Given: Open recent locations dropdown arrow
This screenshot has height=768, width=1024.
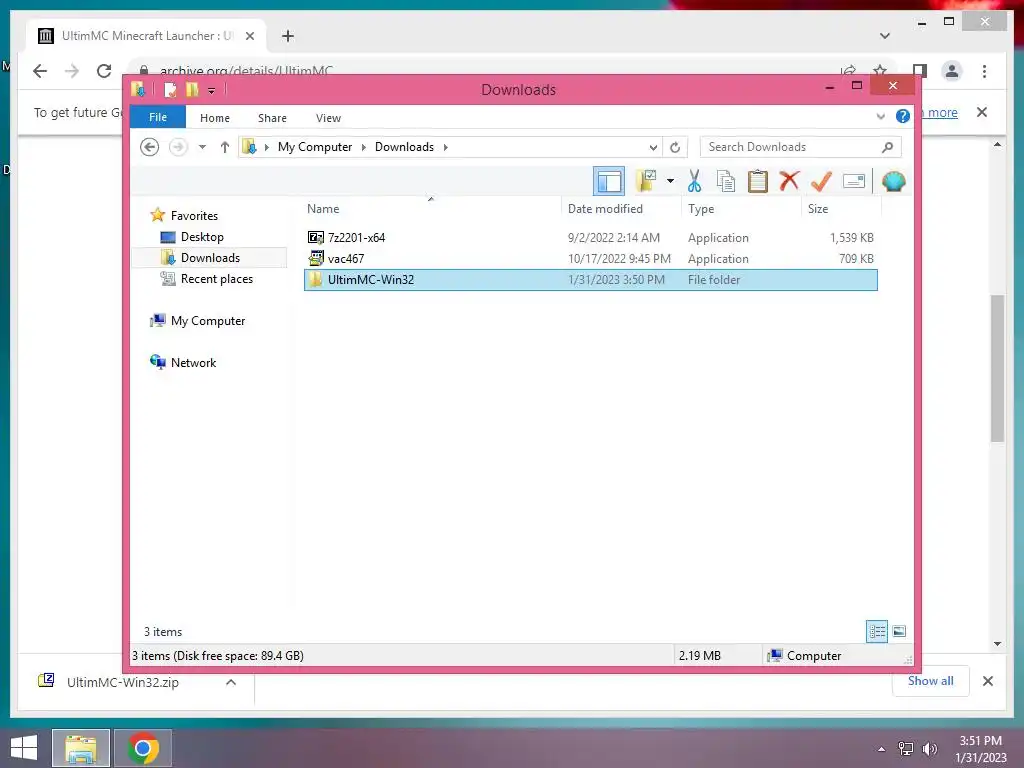Looking at the screenshot, I should 202,147.
